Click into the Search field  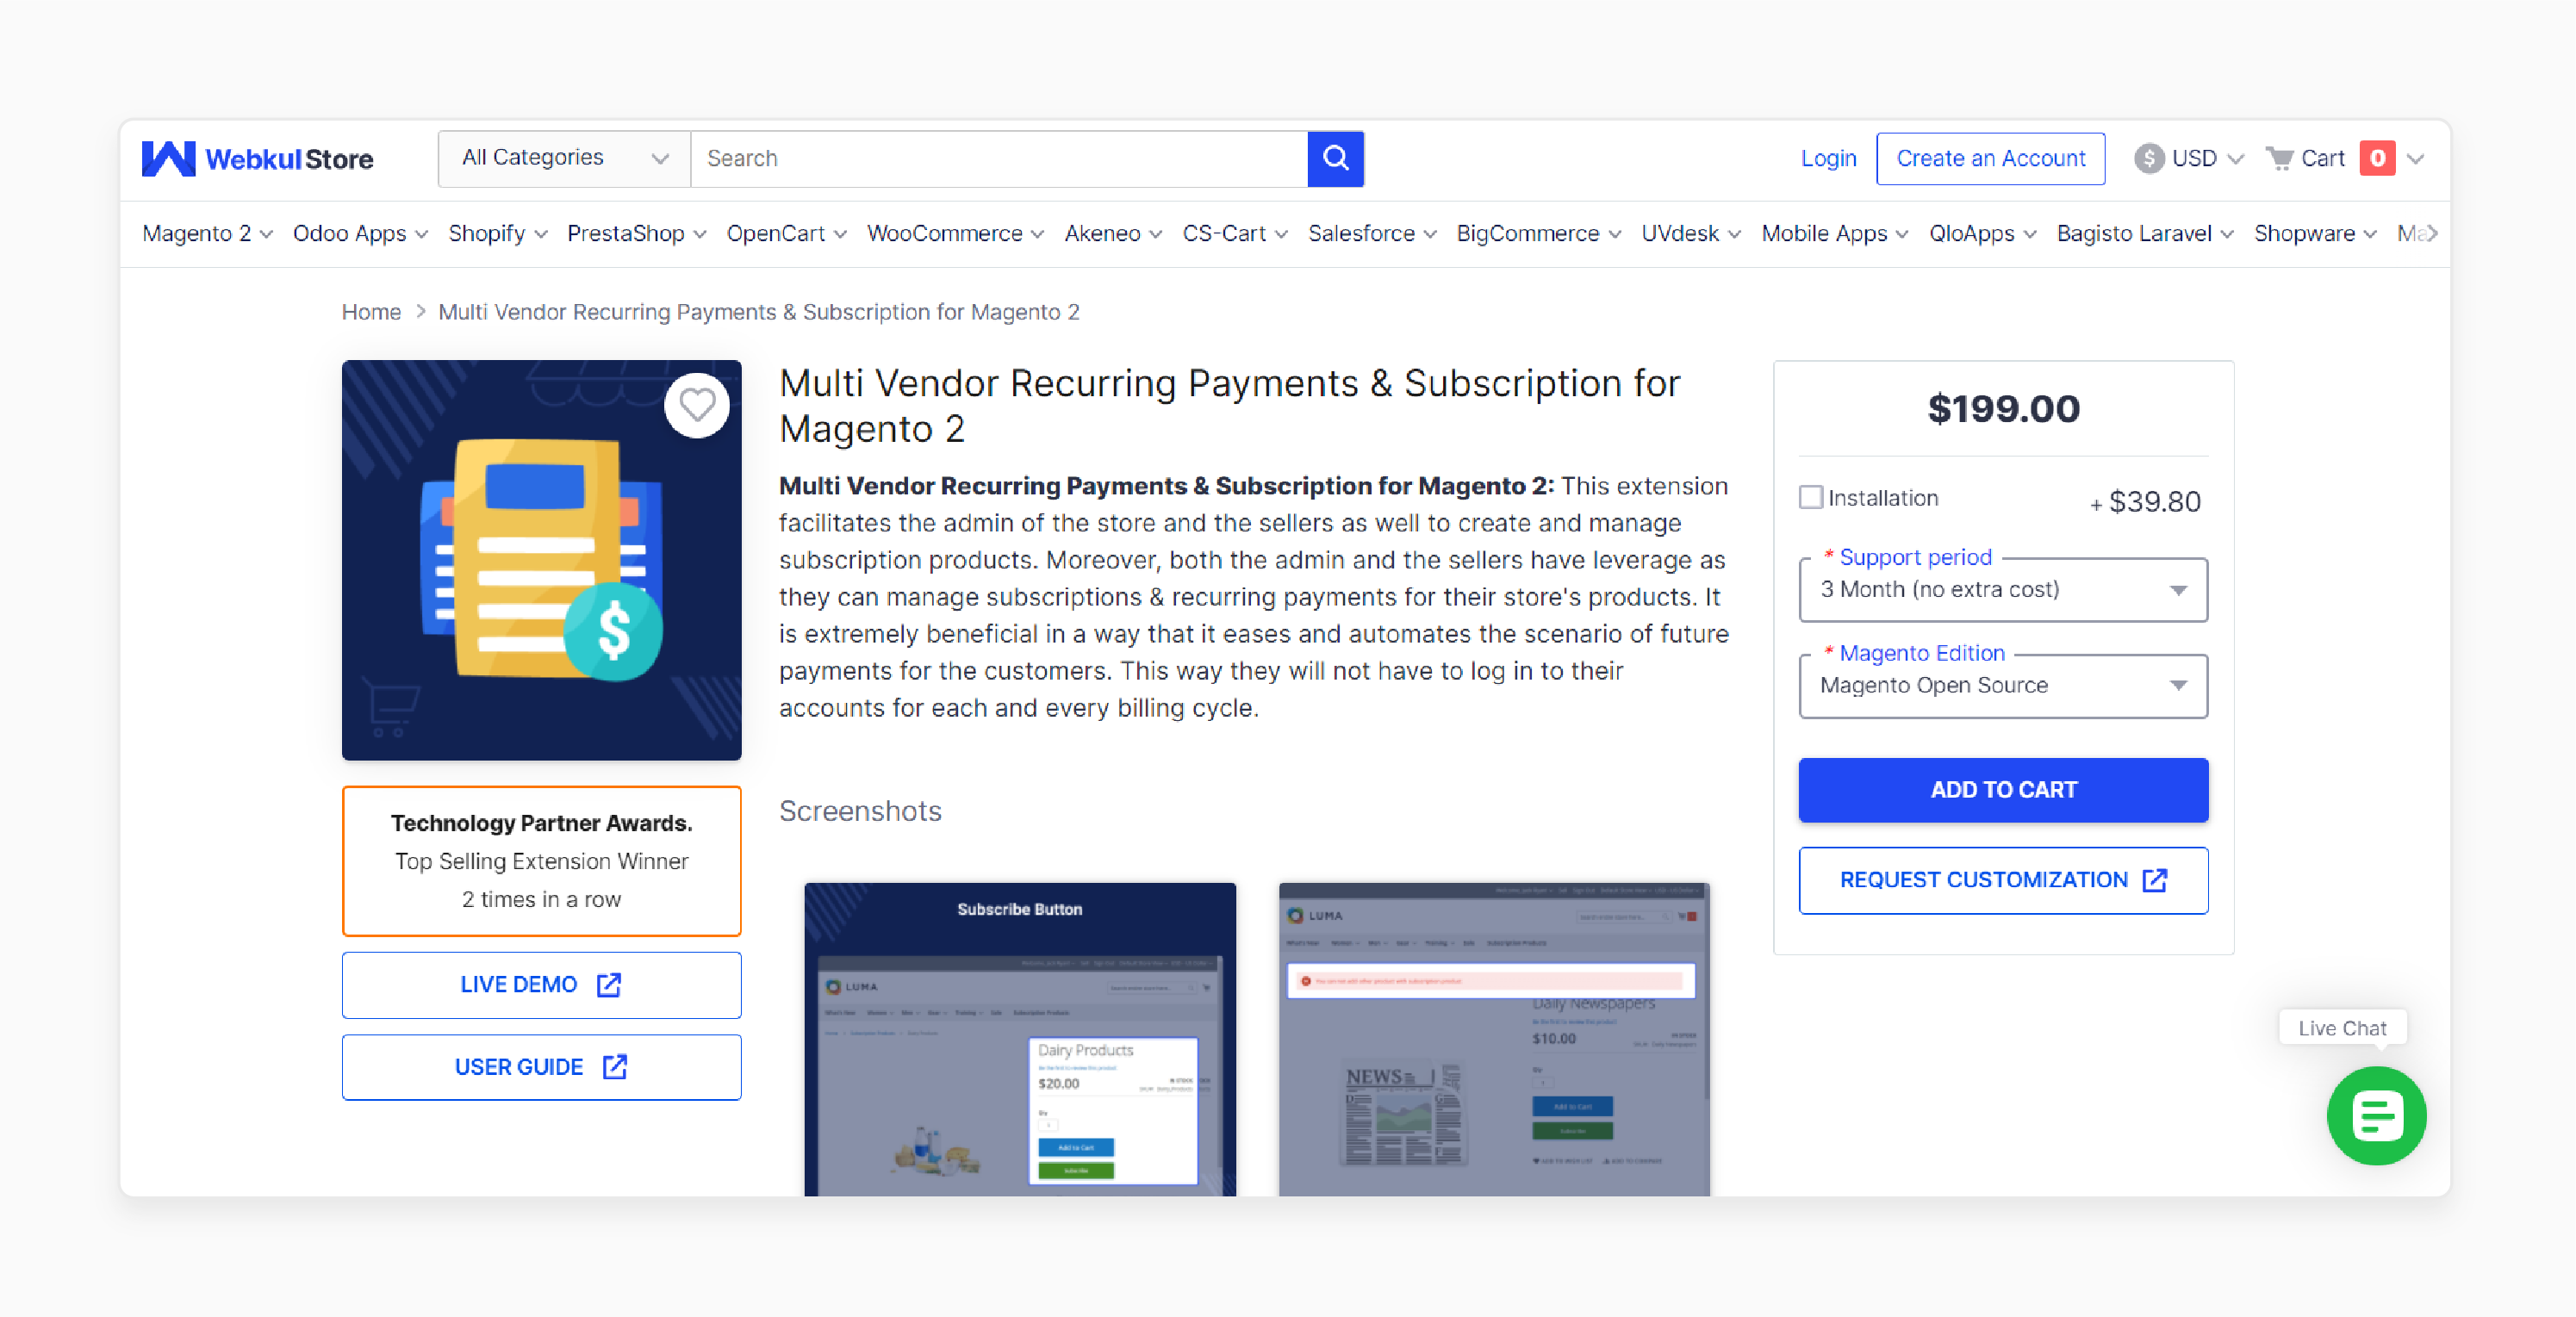999,158
